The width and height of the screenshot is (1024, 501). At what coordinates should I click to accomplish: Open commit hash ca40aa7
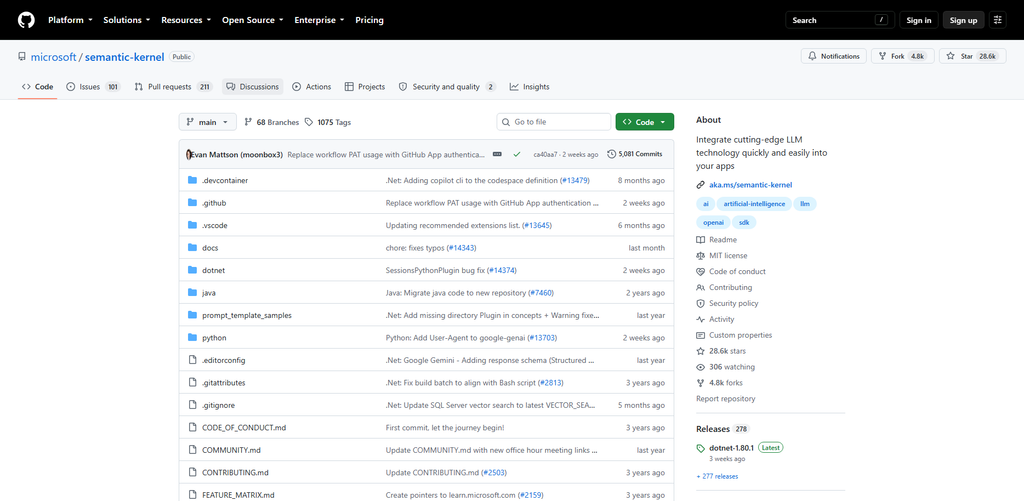pos(545,155)
